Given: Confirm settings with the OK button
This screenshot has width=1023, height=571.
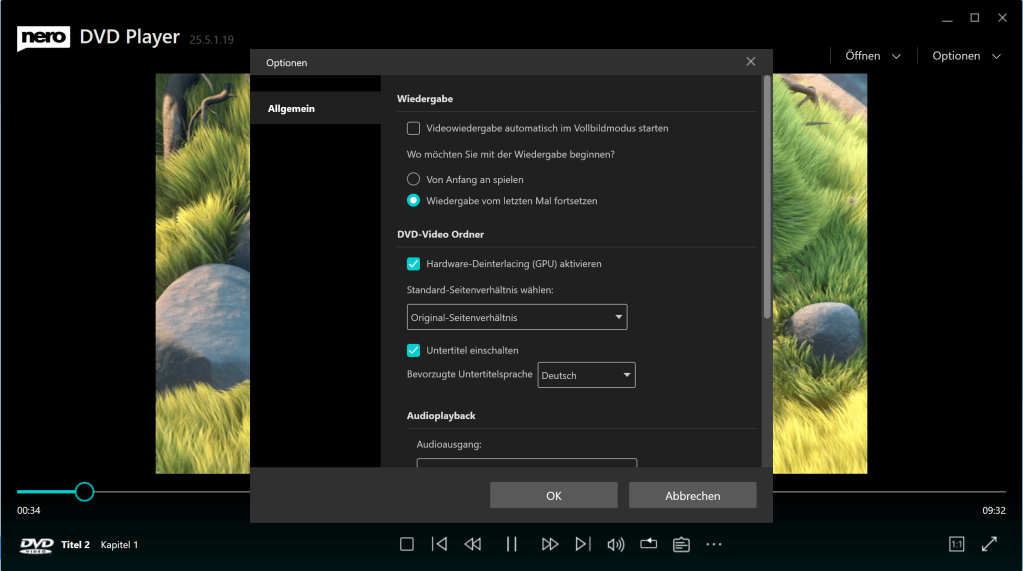Looking at the screenshot, I should (553, 495).
